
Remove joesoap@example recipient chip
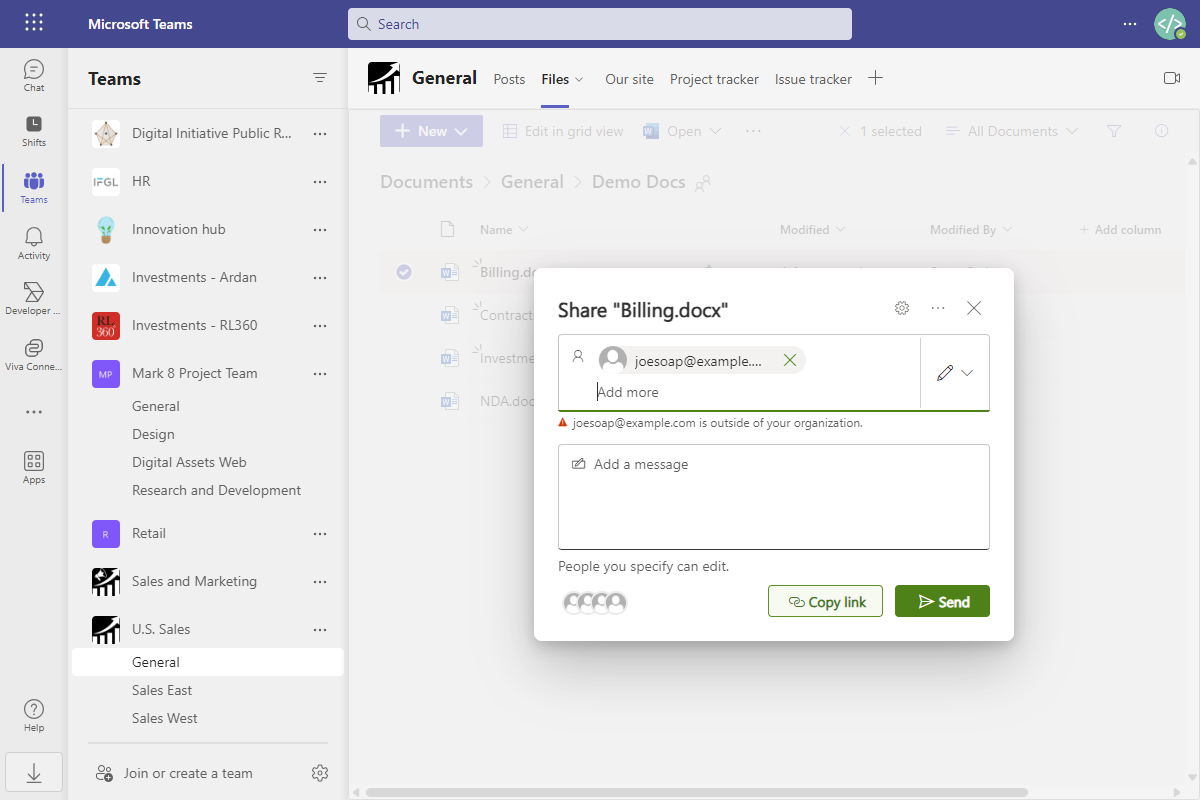790,360
